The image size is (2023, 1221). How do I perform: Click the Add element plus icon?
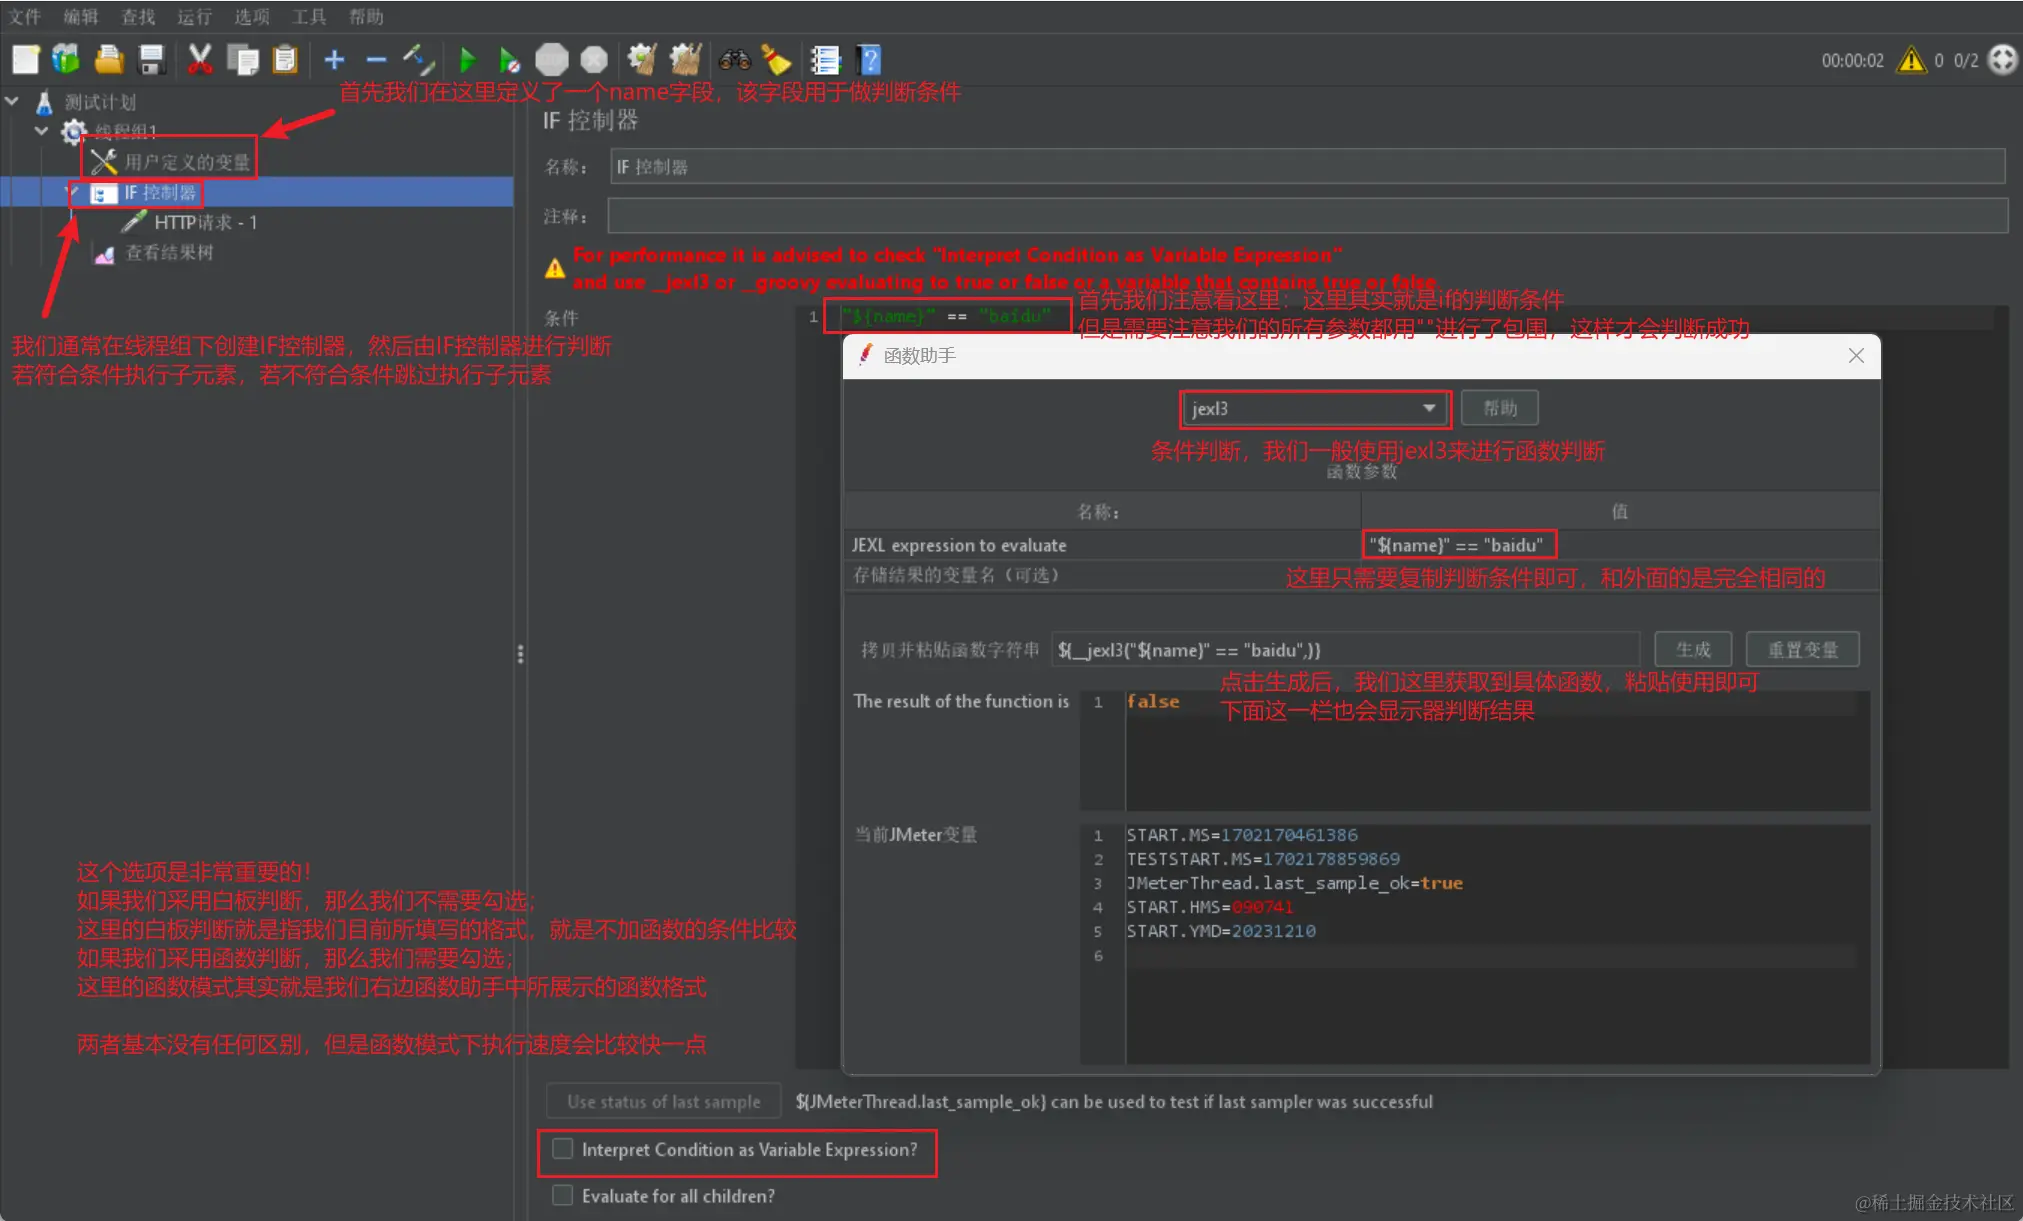334,60
